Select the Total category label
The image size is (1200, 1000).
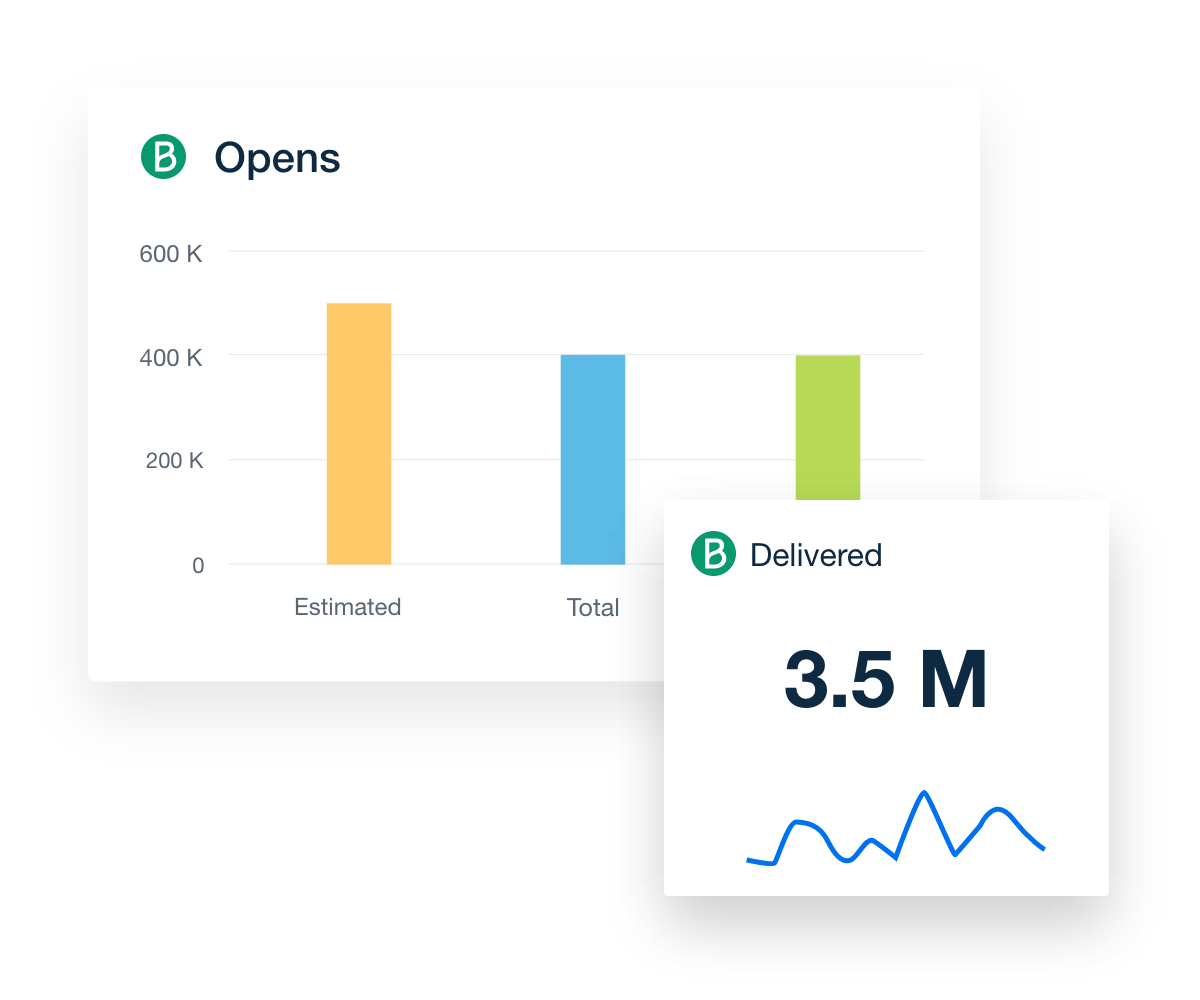(x=593, y=607)
